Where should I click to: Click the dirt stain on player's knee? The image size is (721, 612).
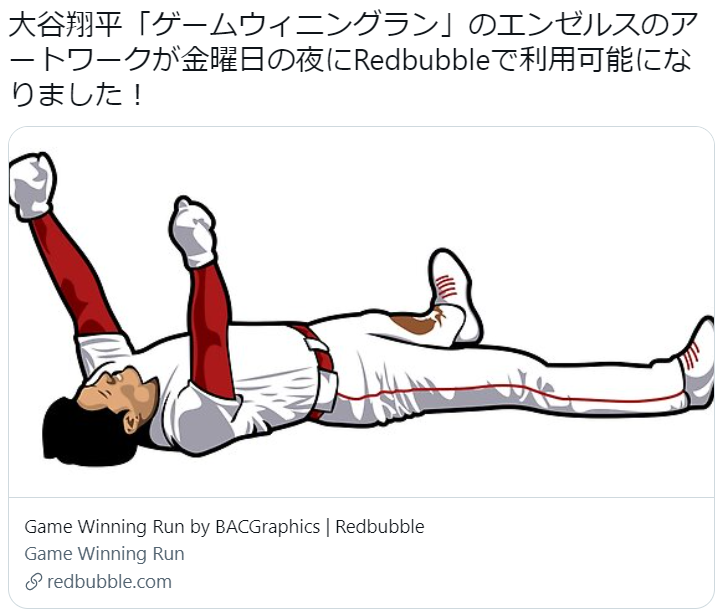click(x=418, y=323)
